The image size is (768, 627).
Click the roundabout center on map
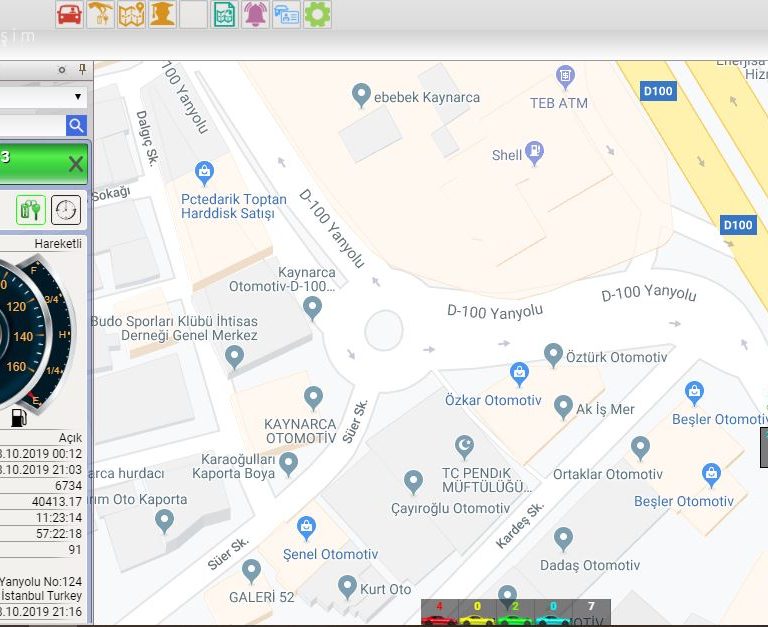384,331
